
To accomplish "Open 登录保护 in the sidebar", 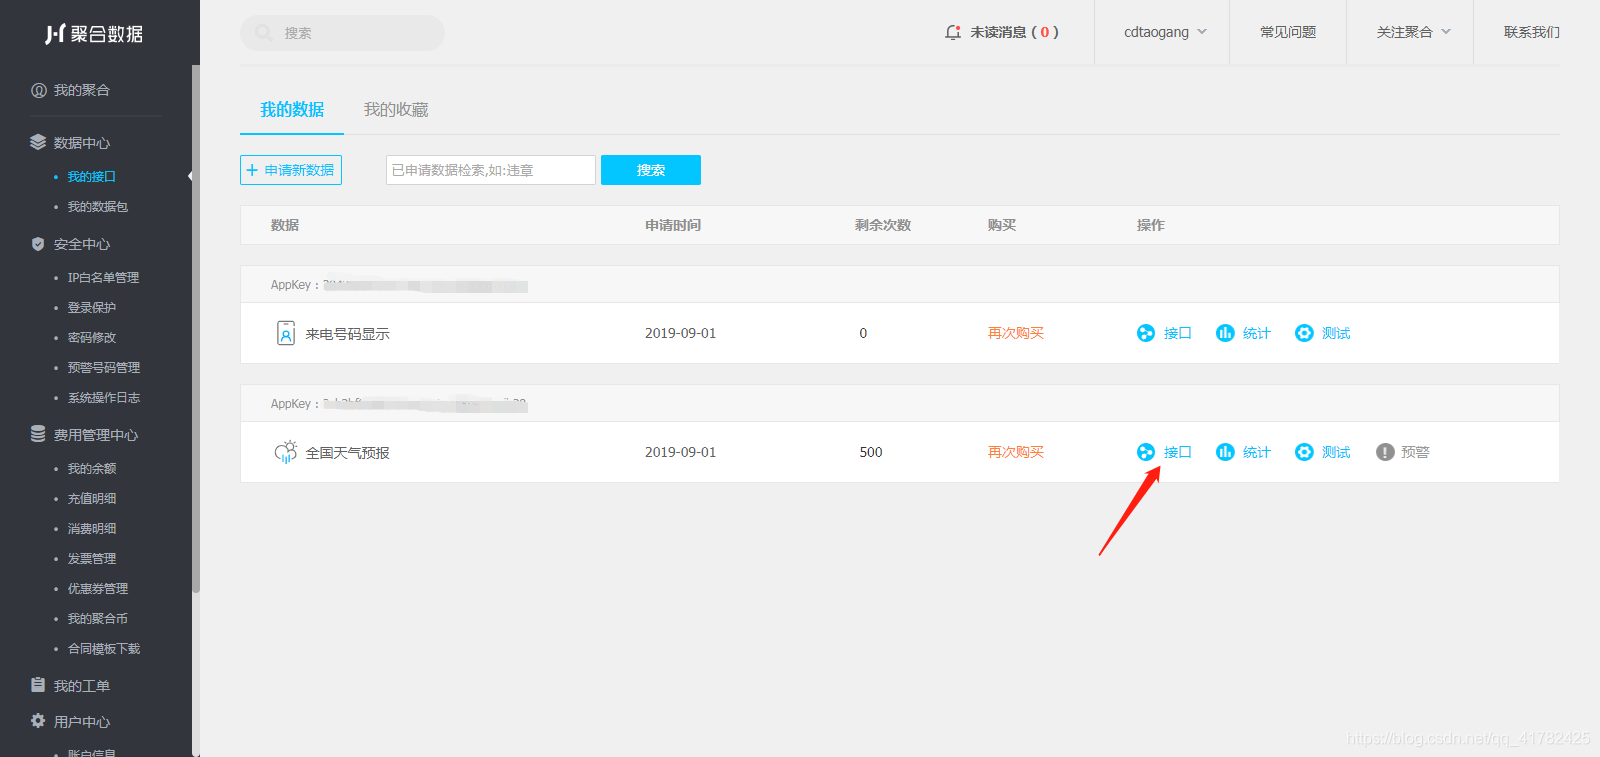I will click(x=92, y=308).
